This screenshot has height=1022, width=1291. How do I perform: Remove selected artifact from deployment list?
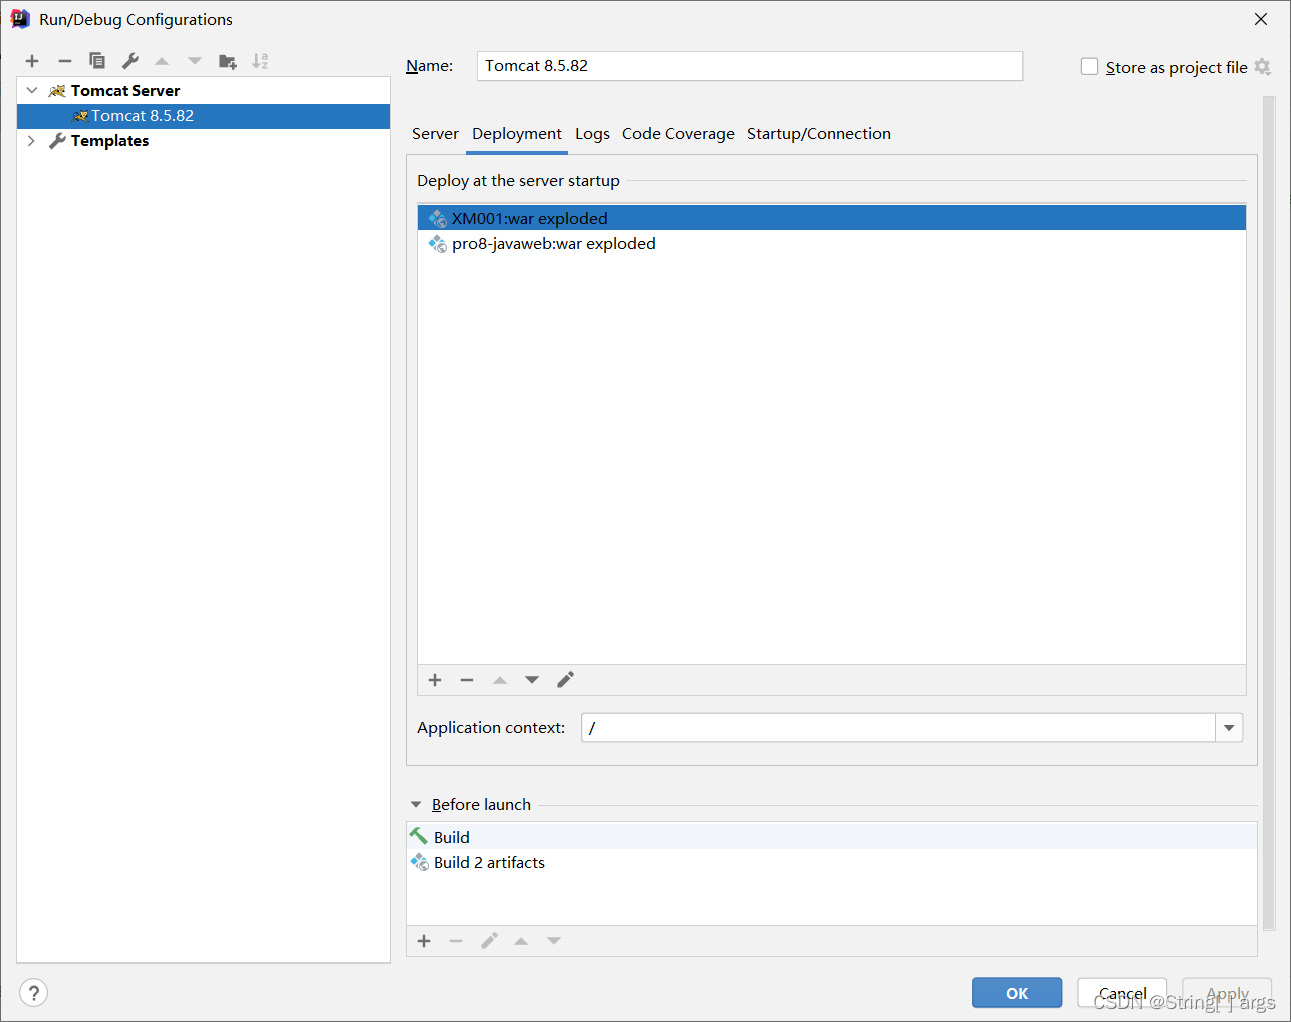point(467,680)
